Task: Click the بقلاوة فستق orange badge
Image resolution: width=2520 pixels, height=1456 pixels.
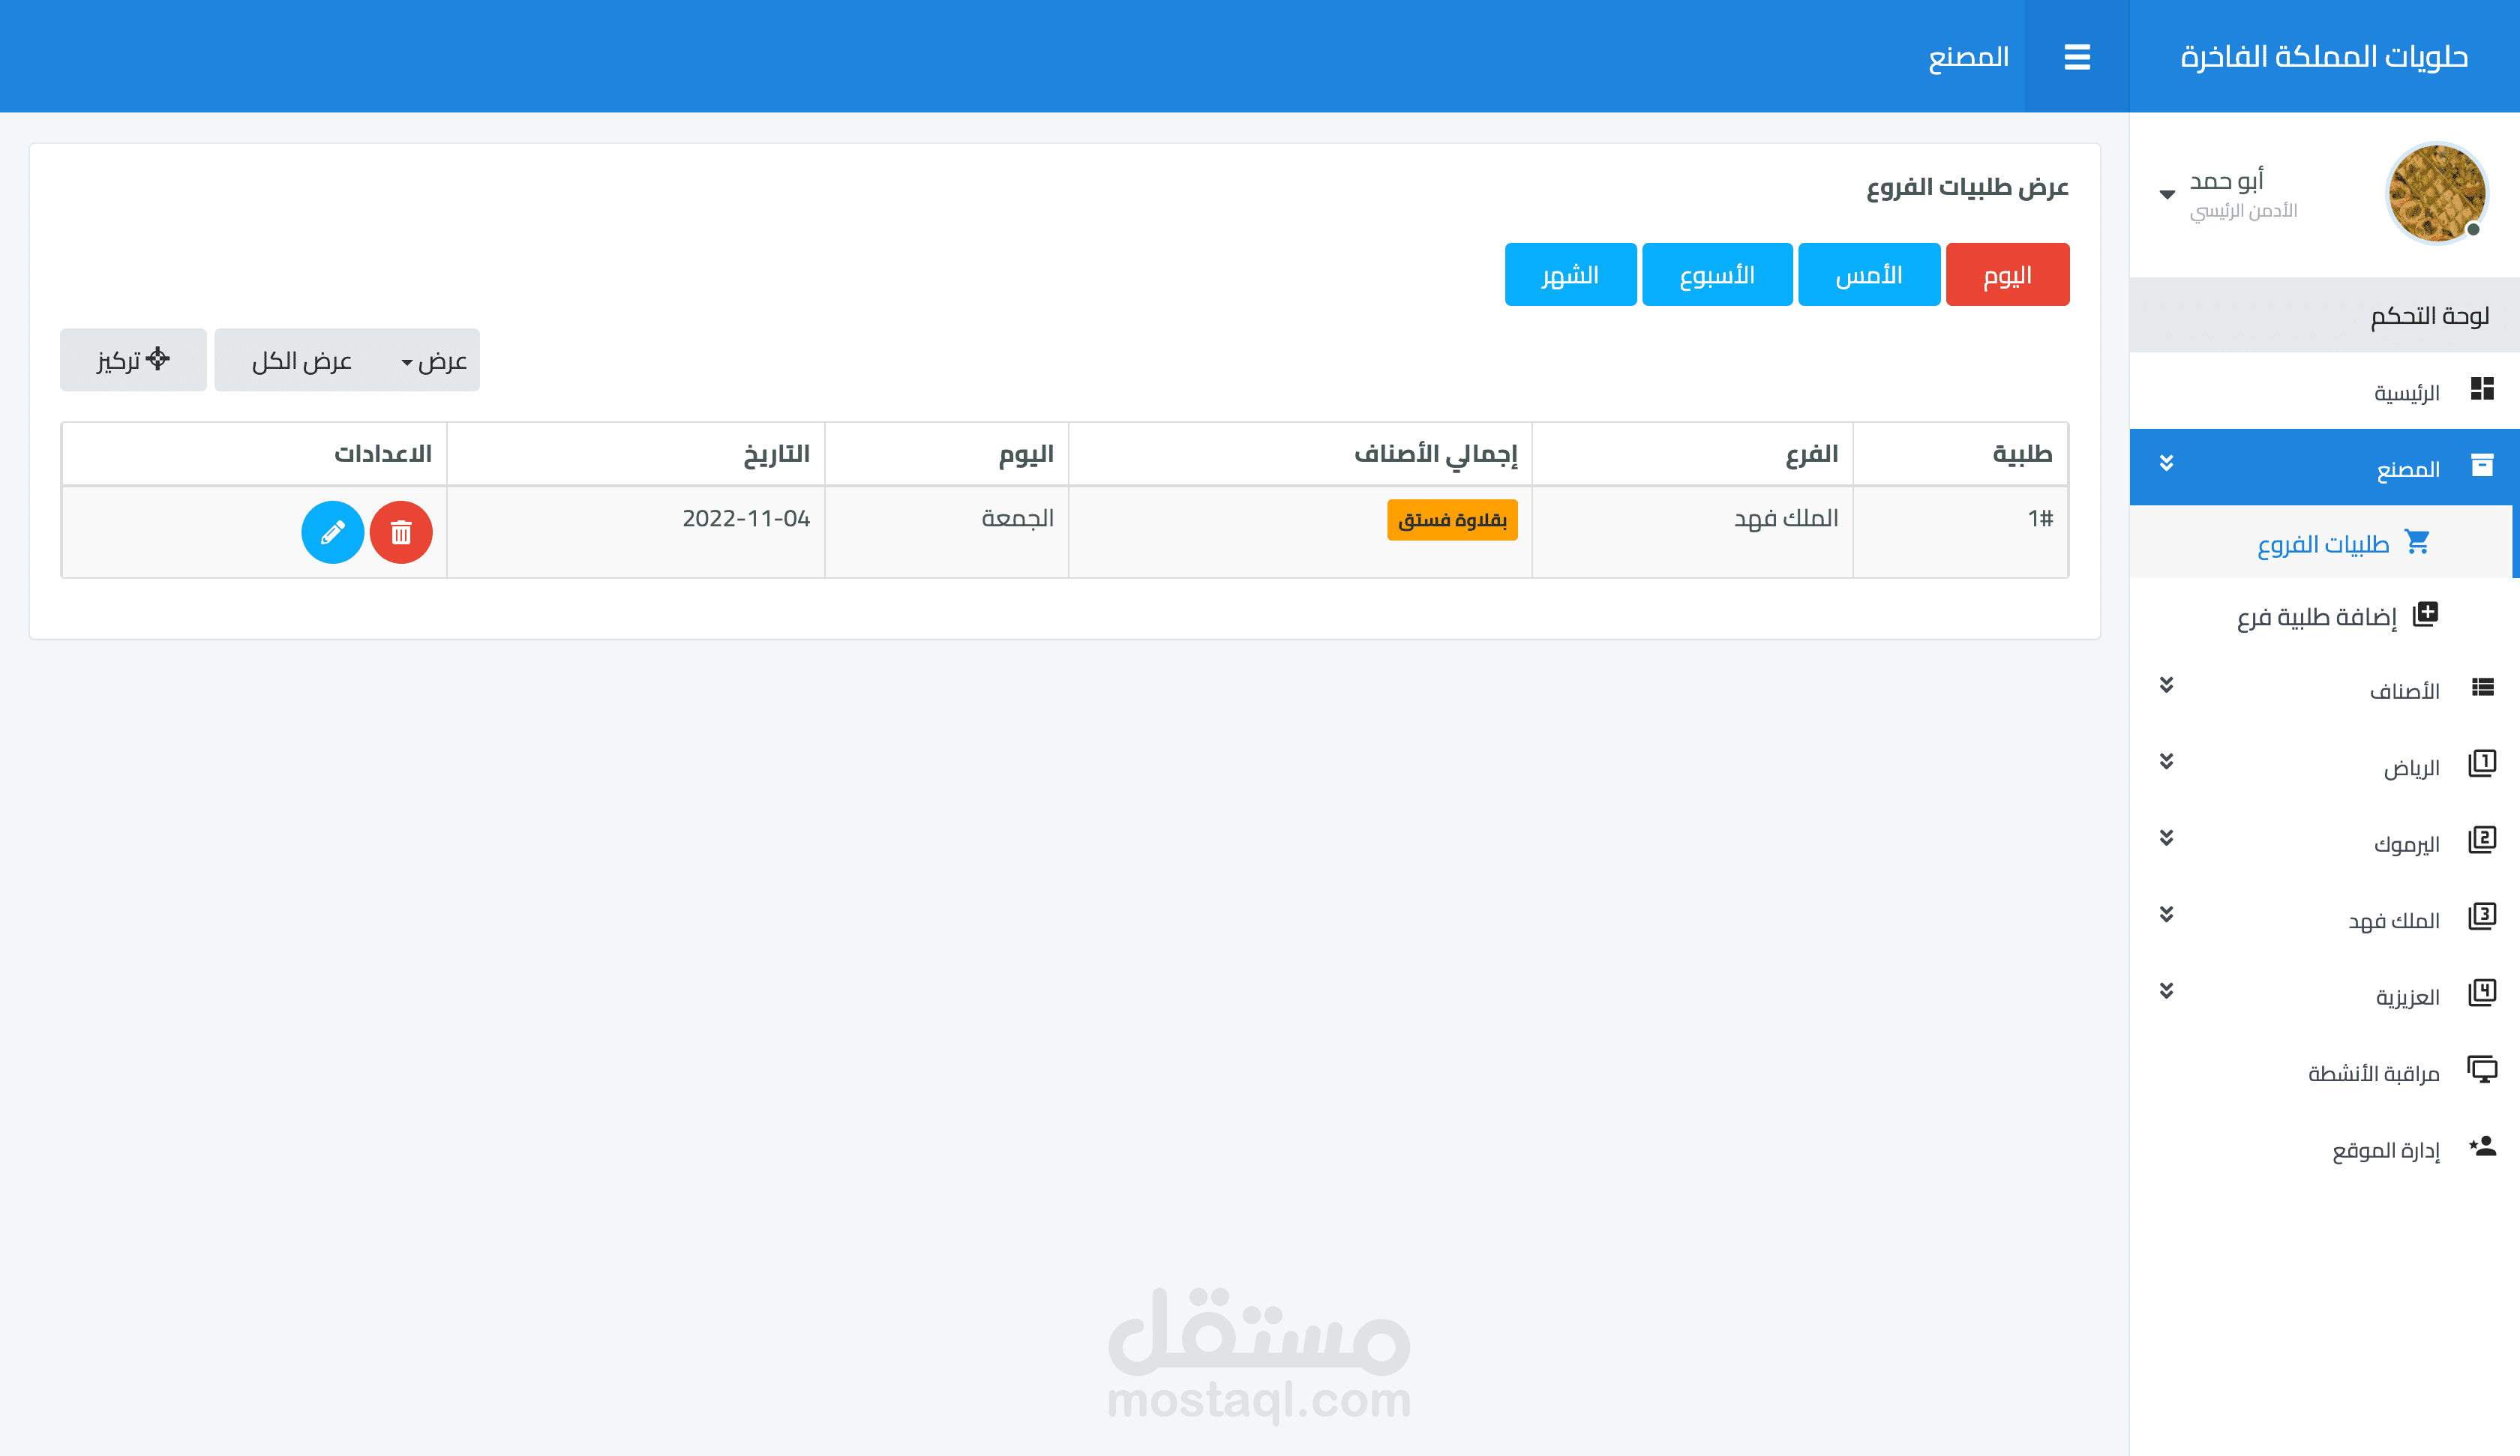Action: click(x=1451, y=520)
